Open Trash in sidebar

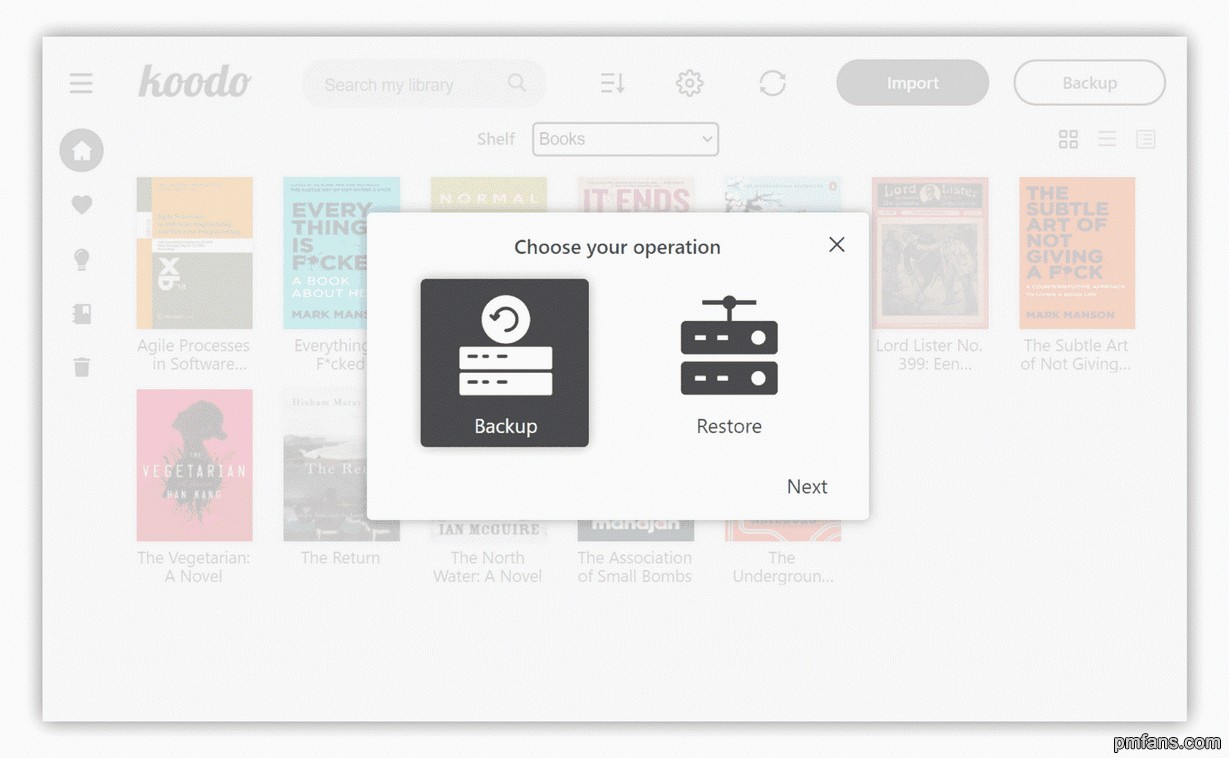point(82,367)
